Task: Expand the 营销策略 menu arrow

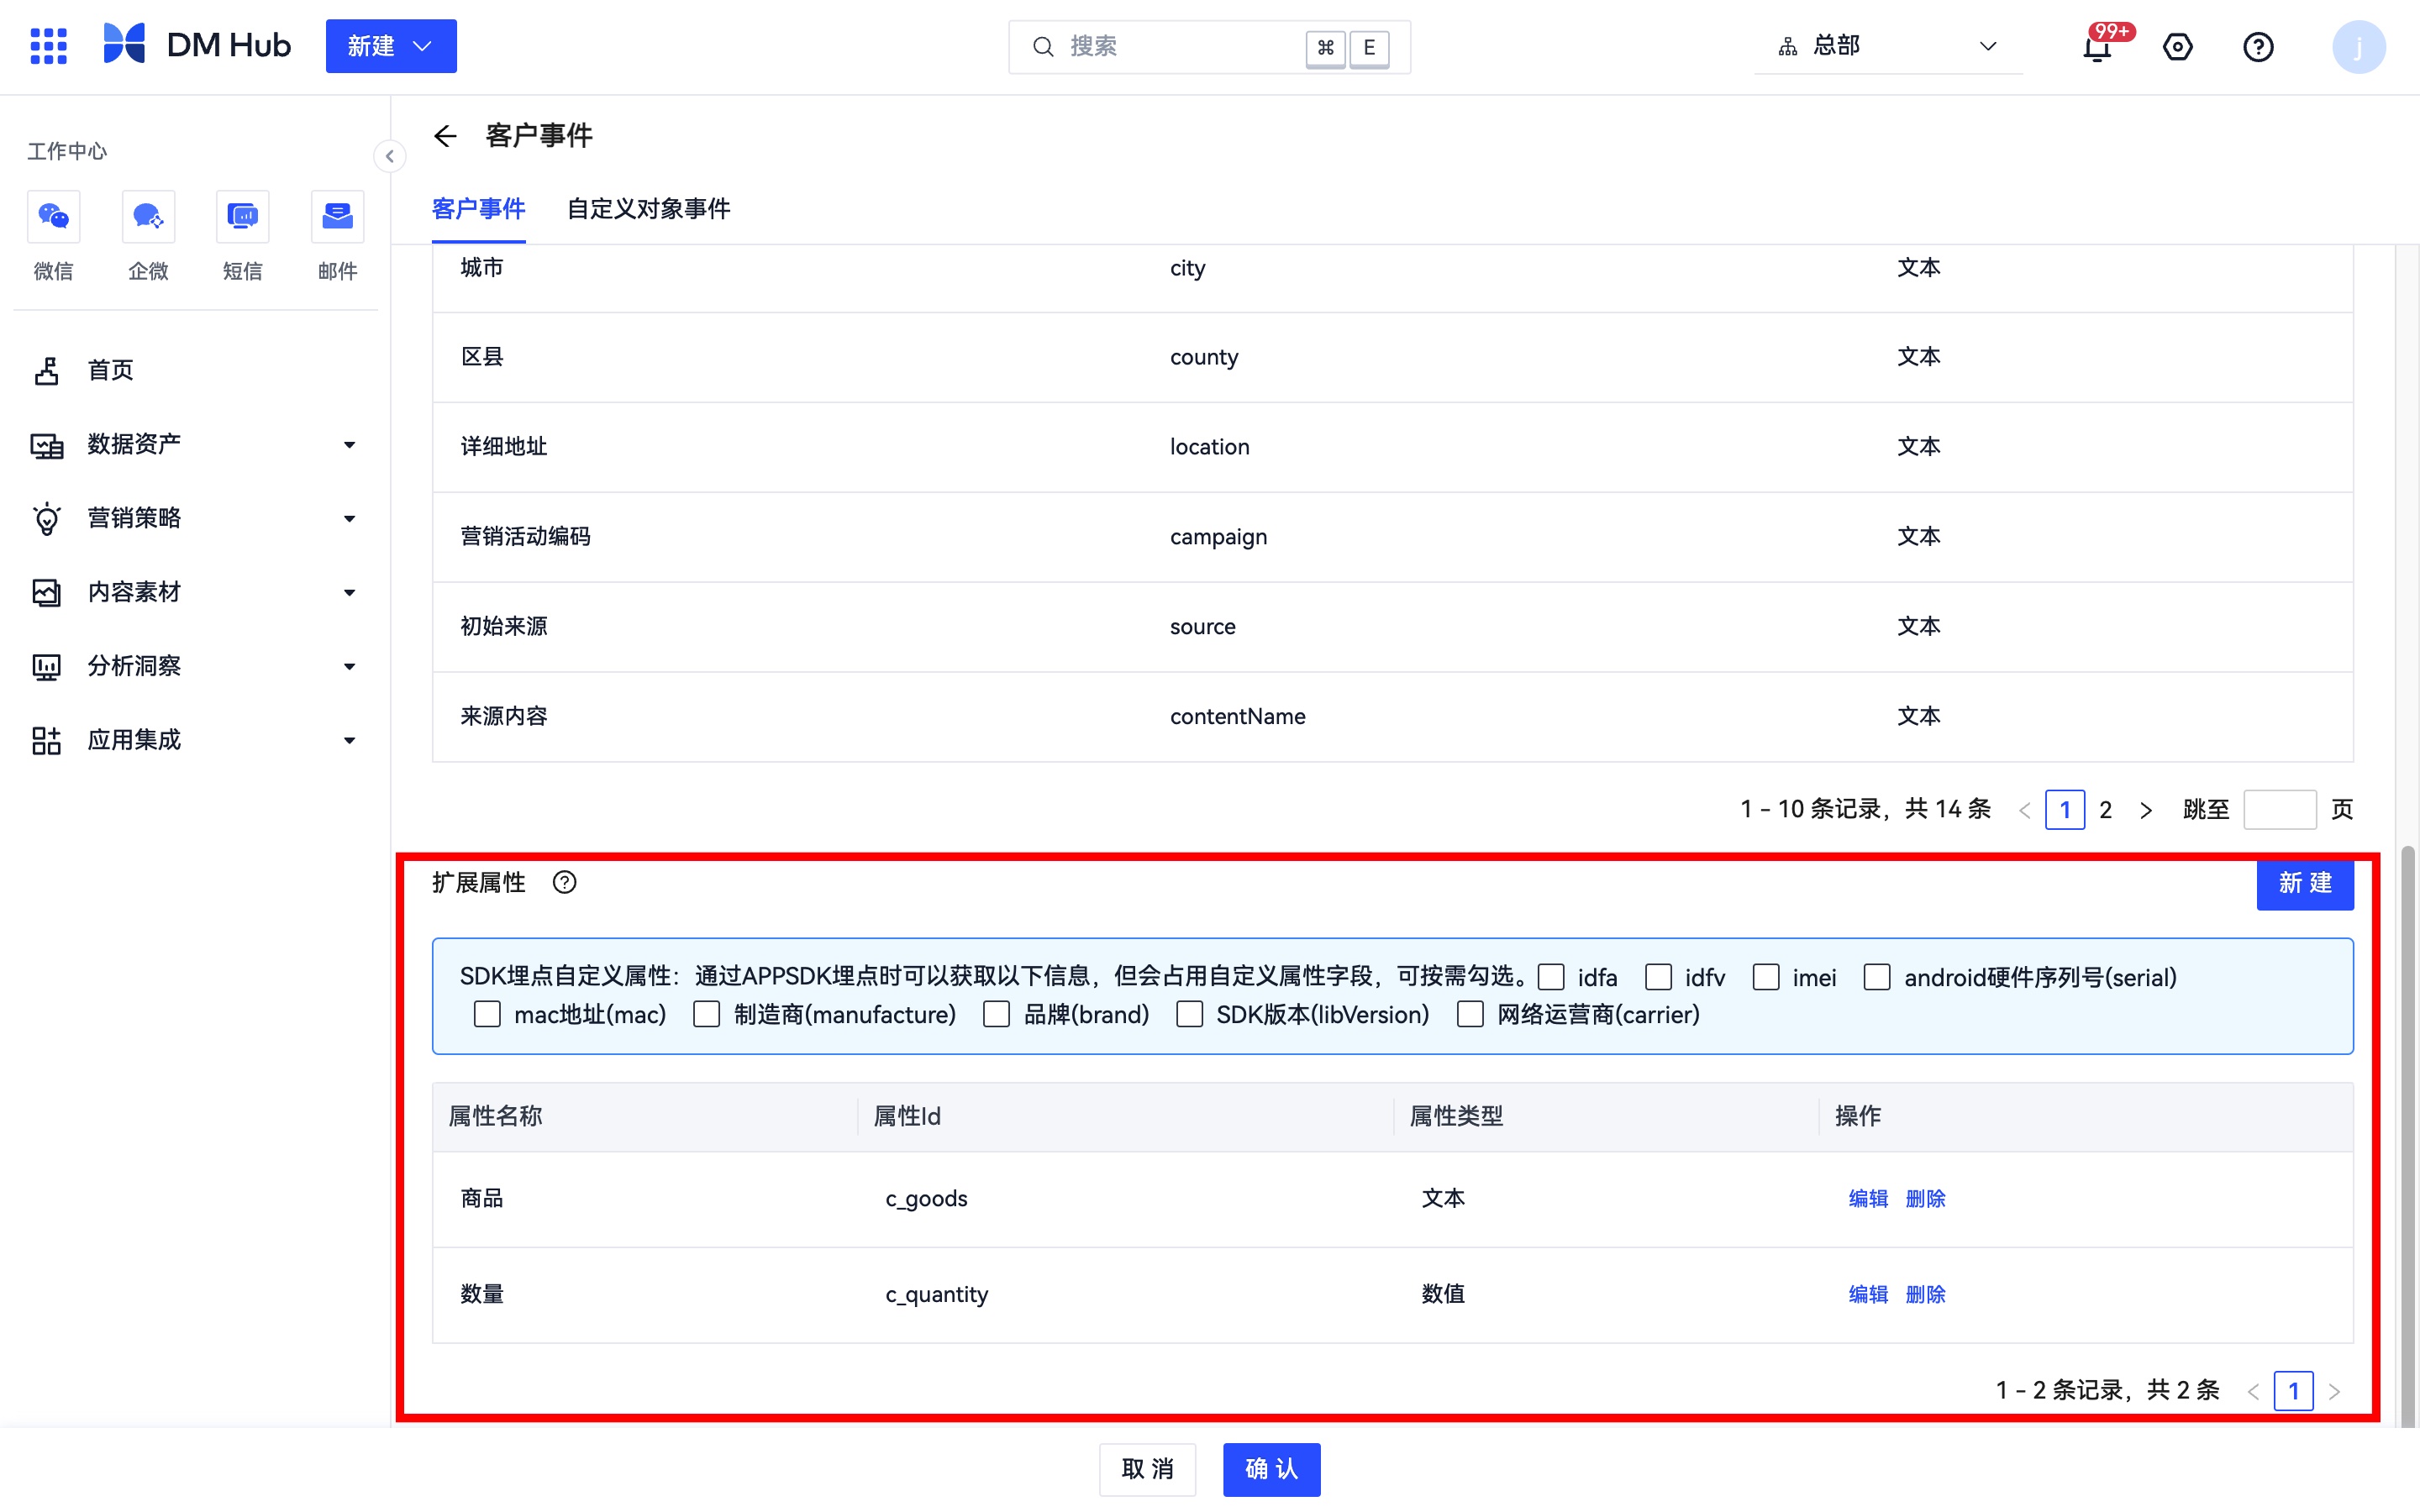Action: [349, 519]
